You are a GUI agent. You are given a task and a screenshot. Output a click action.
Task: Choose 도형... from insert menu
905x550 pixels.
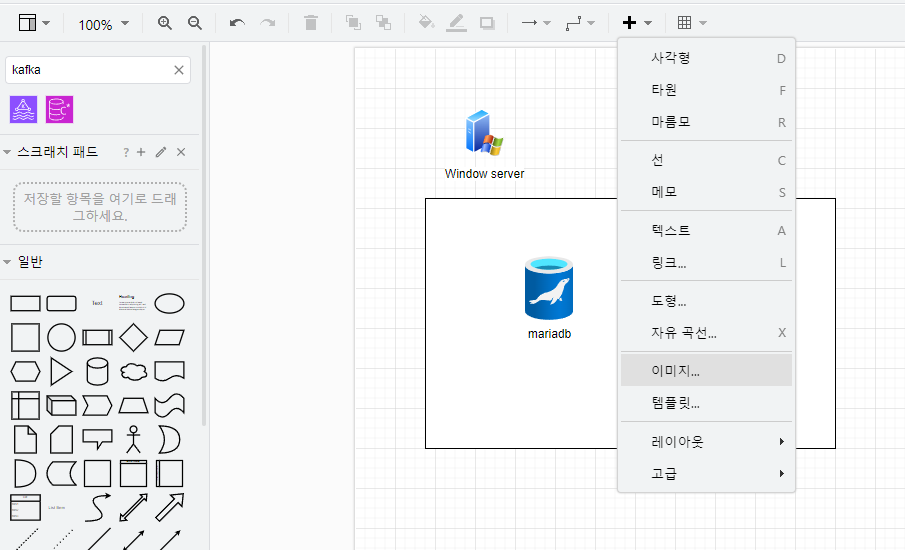pyautogui.click(x=706, y=301)
